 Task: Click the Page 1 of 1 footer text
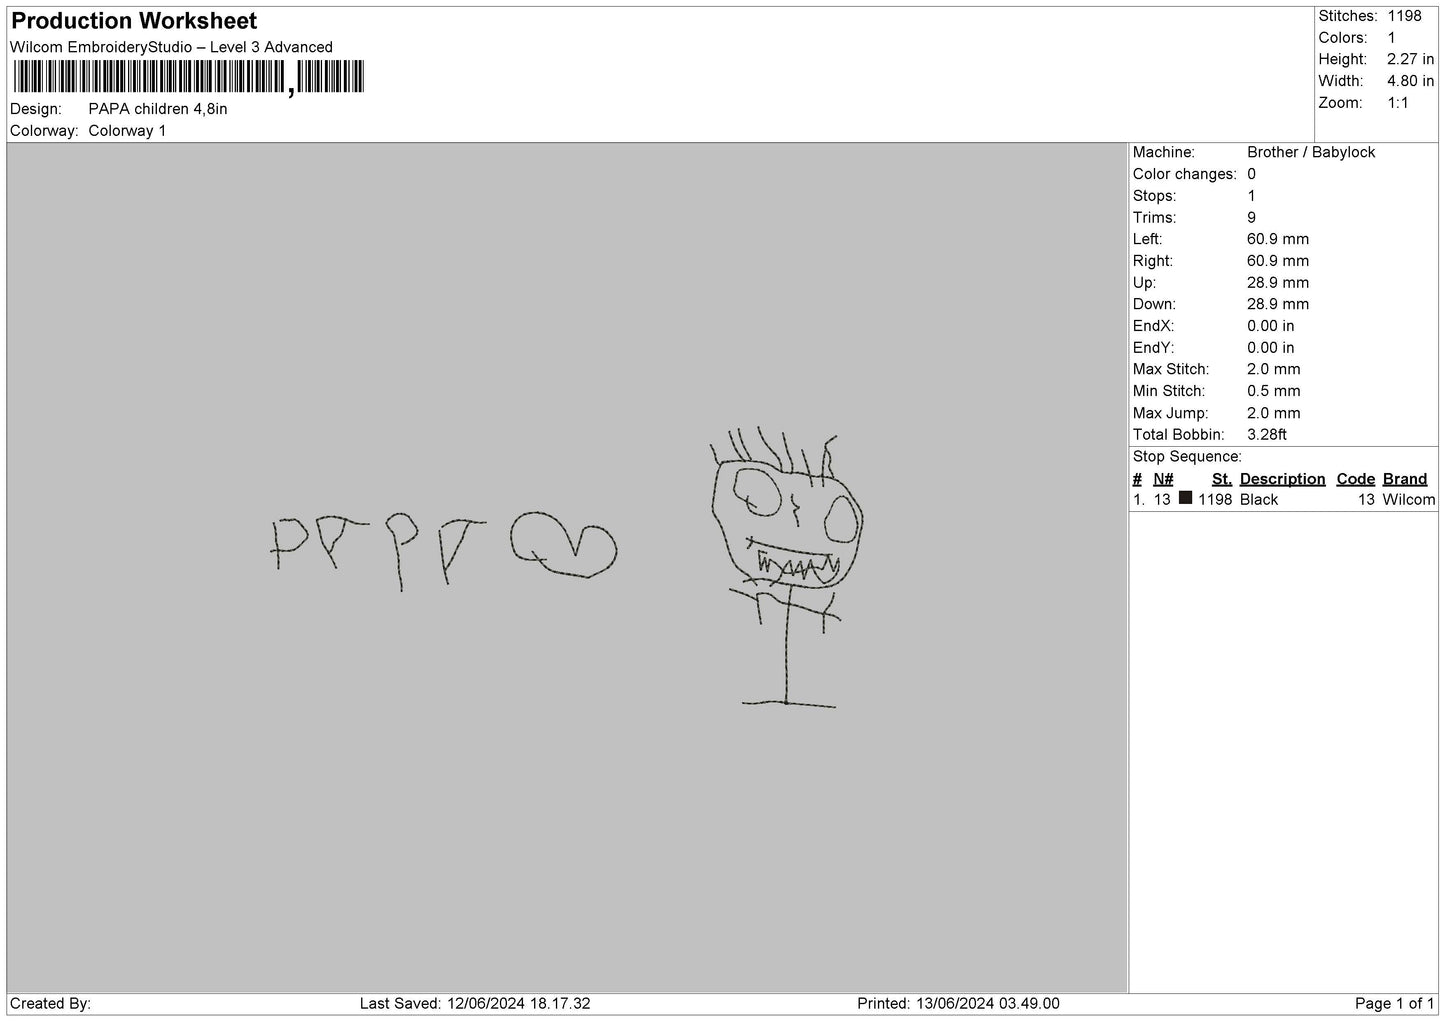1394,1003
